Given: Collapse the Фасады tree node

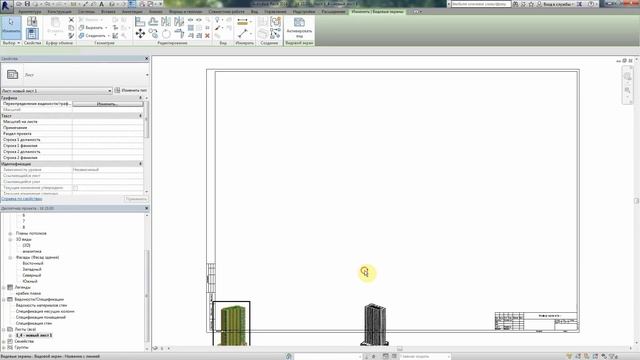Looking at the screenshot, I should point(10,258).
